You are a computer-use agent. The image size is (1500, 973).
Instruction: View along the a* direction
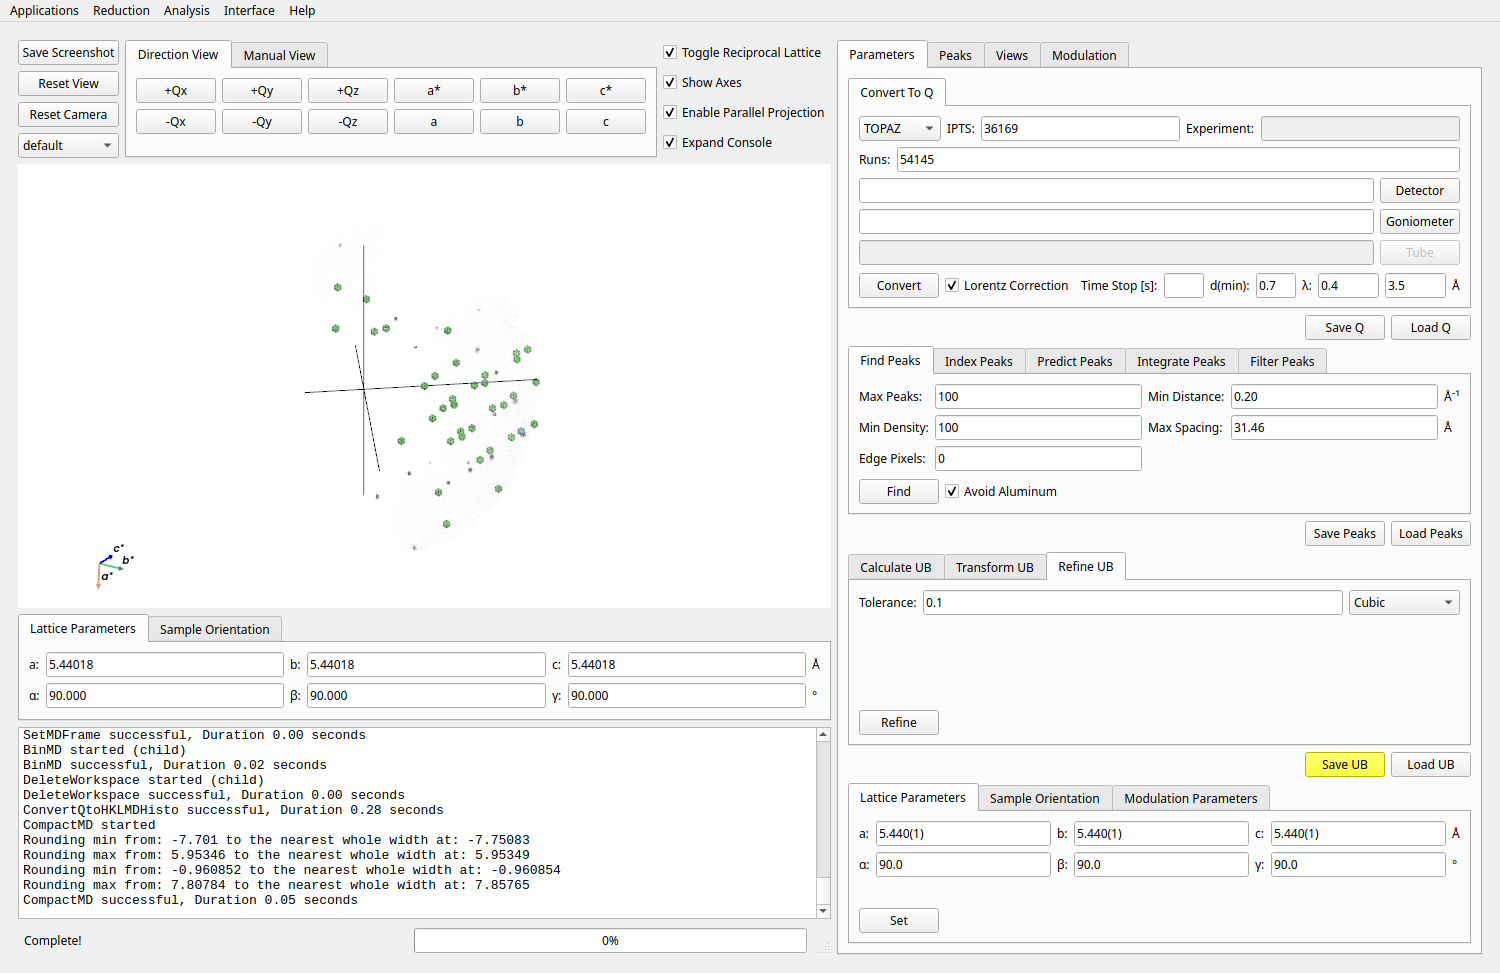click(x=434, y=90)
